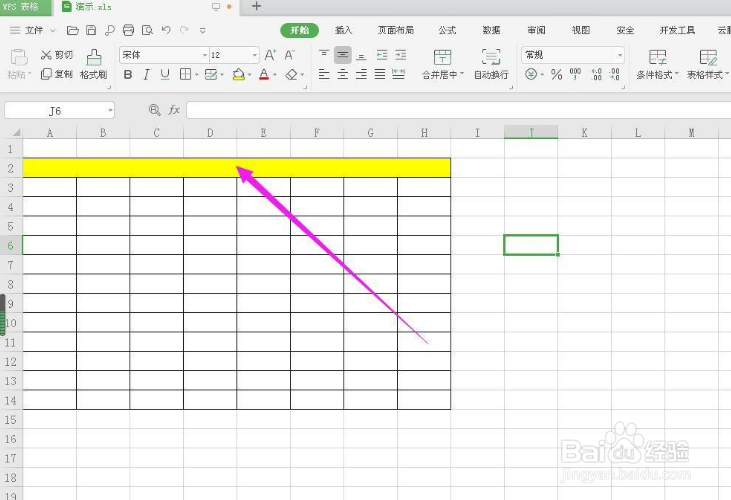Select column J header

531,132
